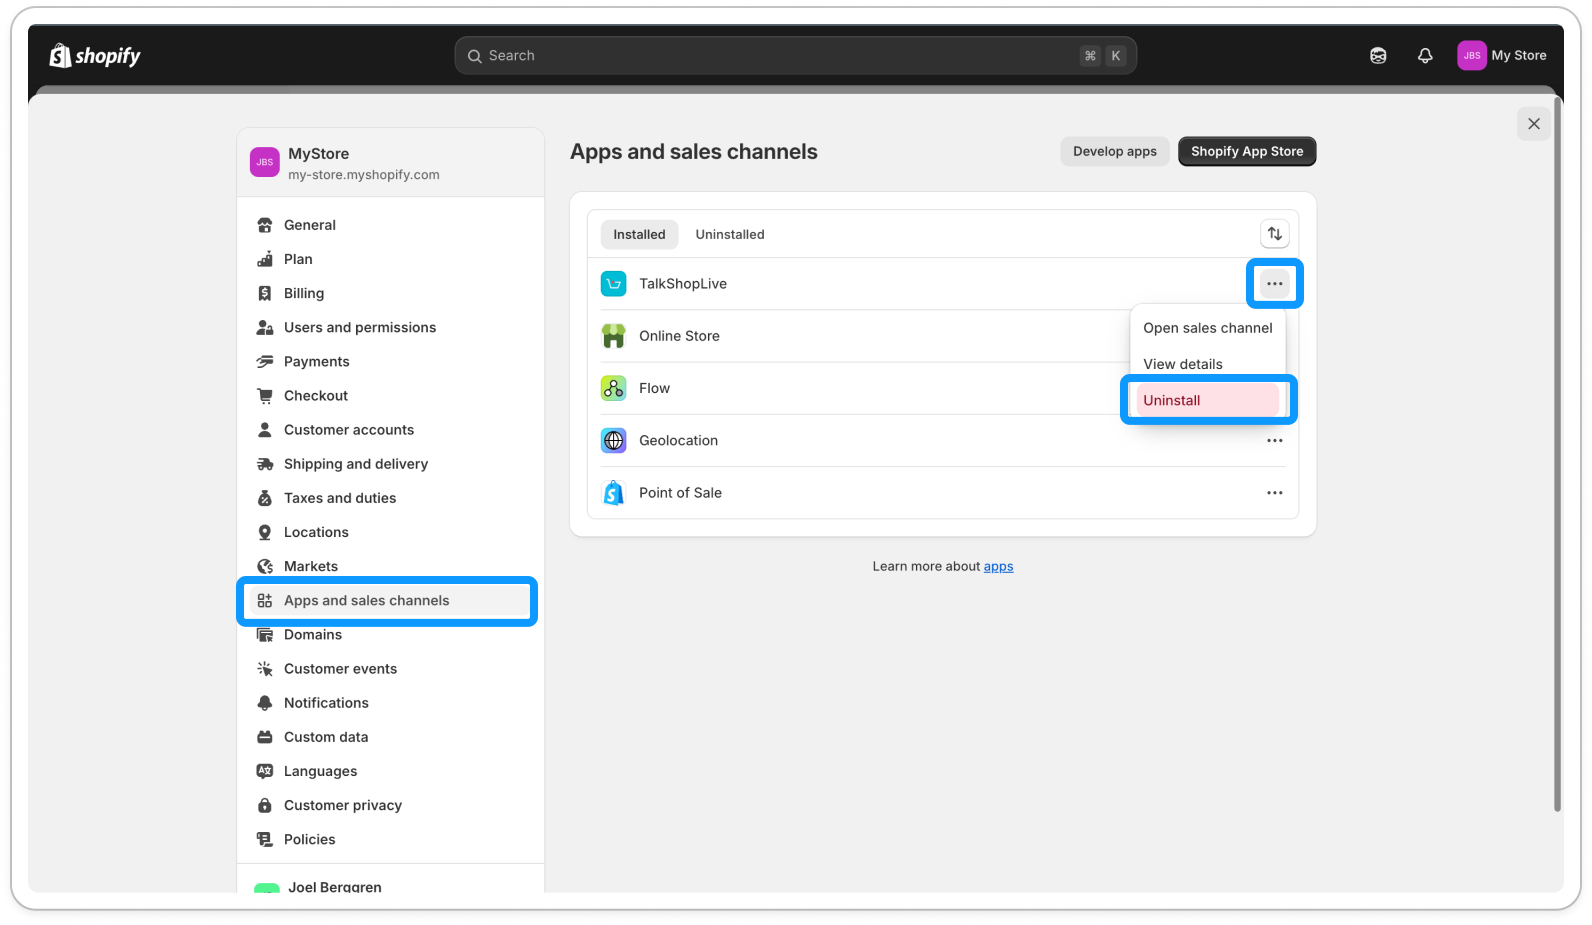Click the Develop apps button
The image size is (1592, 925).
tap(1115, 152)
